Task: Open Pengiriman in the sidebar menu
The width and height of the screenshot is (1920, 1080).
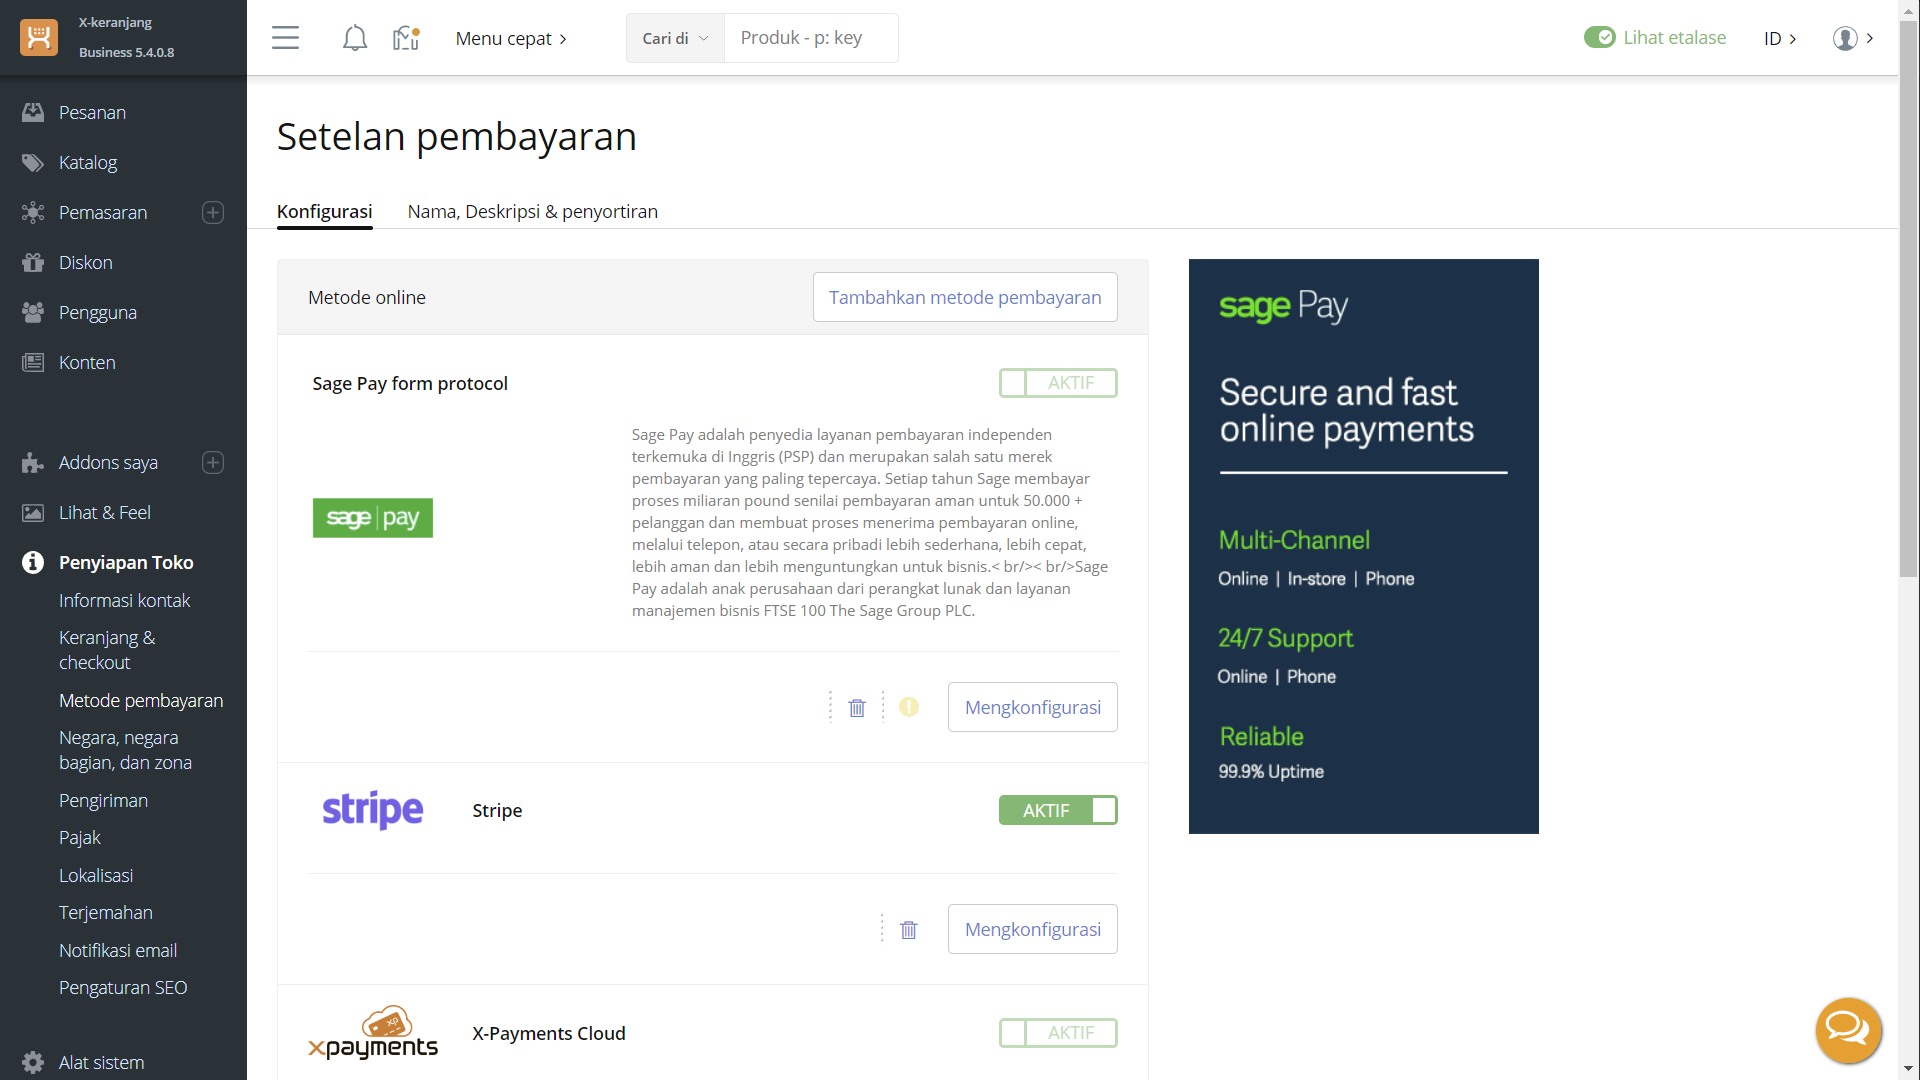Action: pyautogui.click(x=103, y=800)
